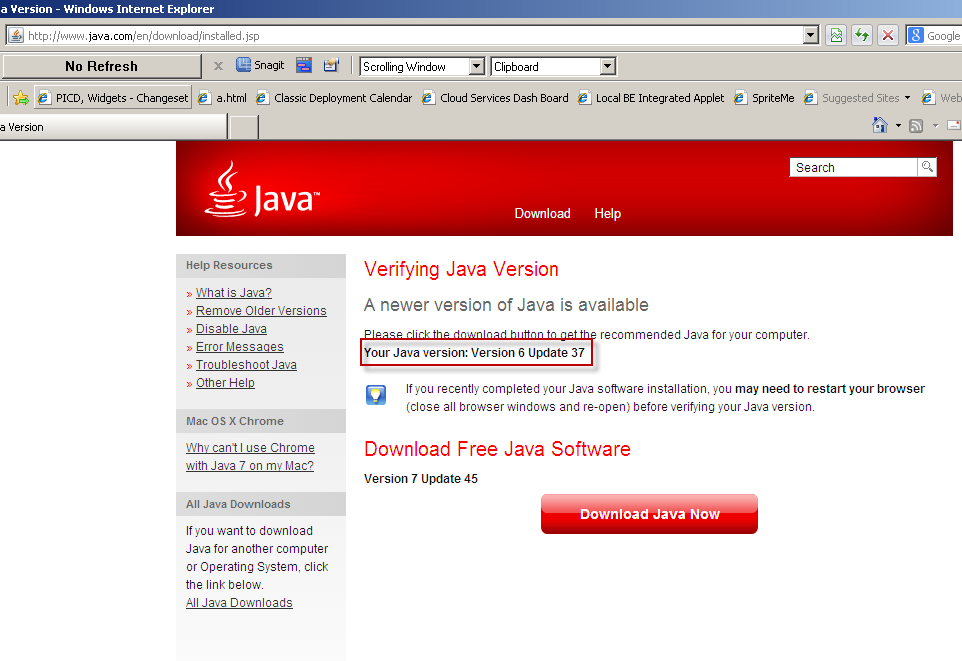
Task: Open the Remove Older Versions link
Action: pyautogui.click(x=261, y=311)
